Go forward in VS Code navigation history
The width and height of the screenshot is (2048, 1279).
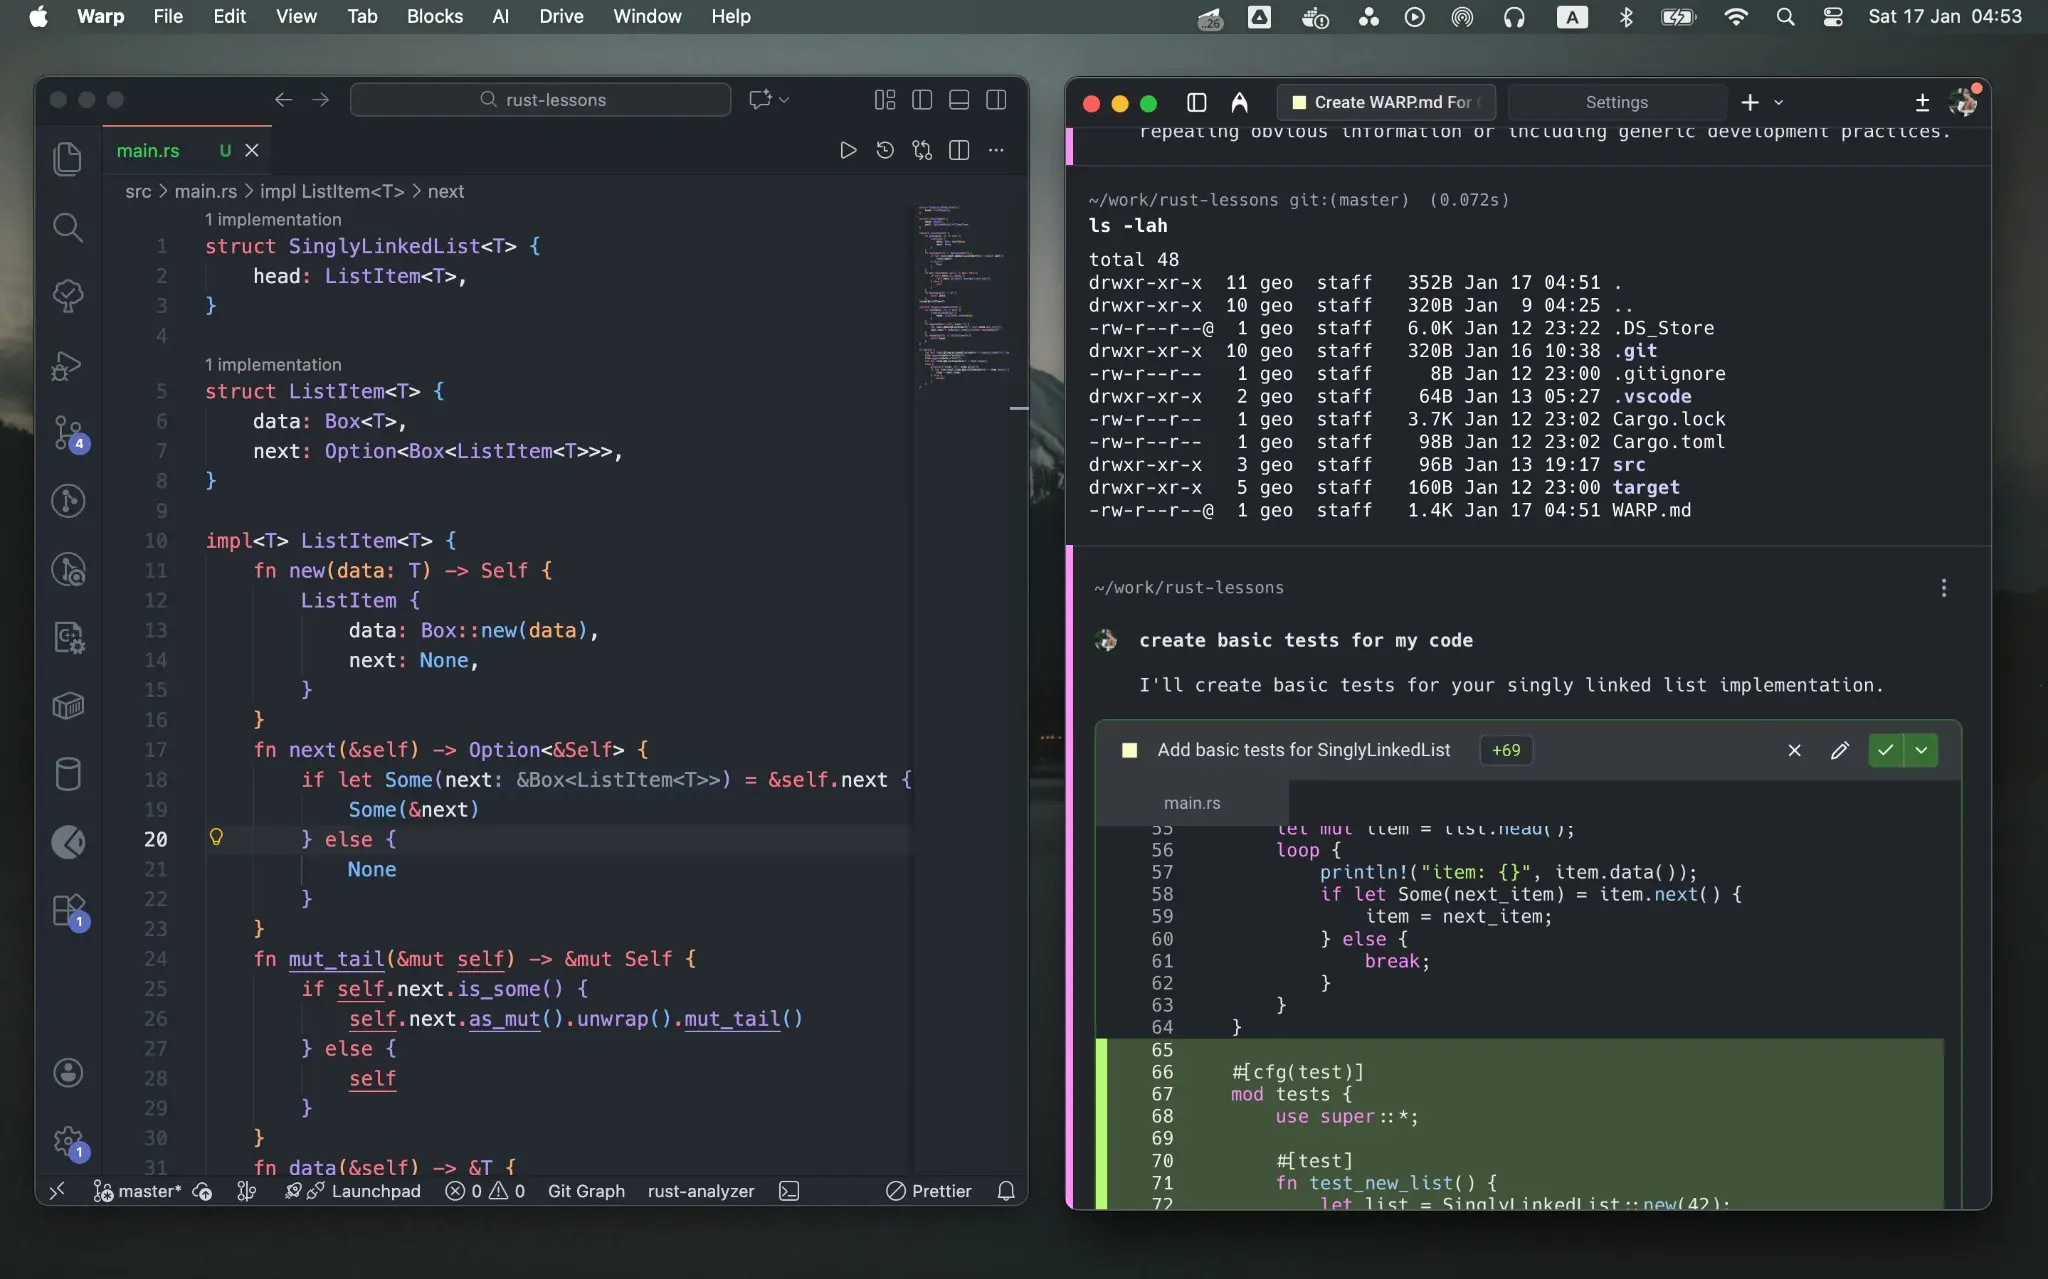click(320, 99)
